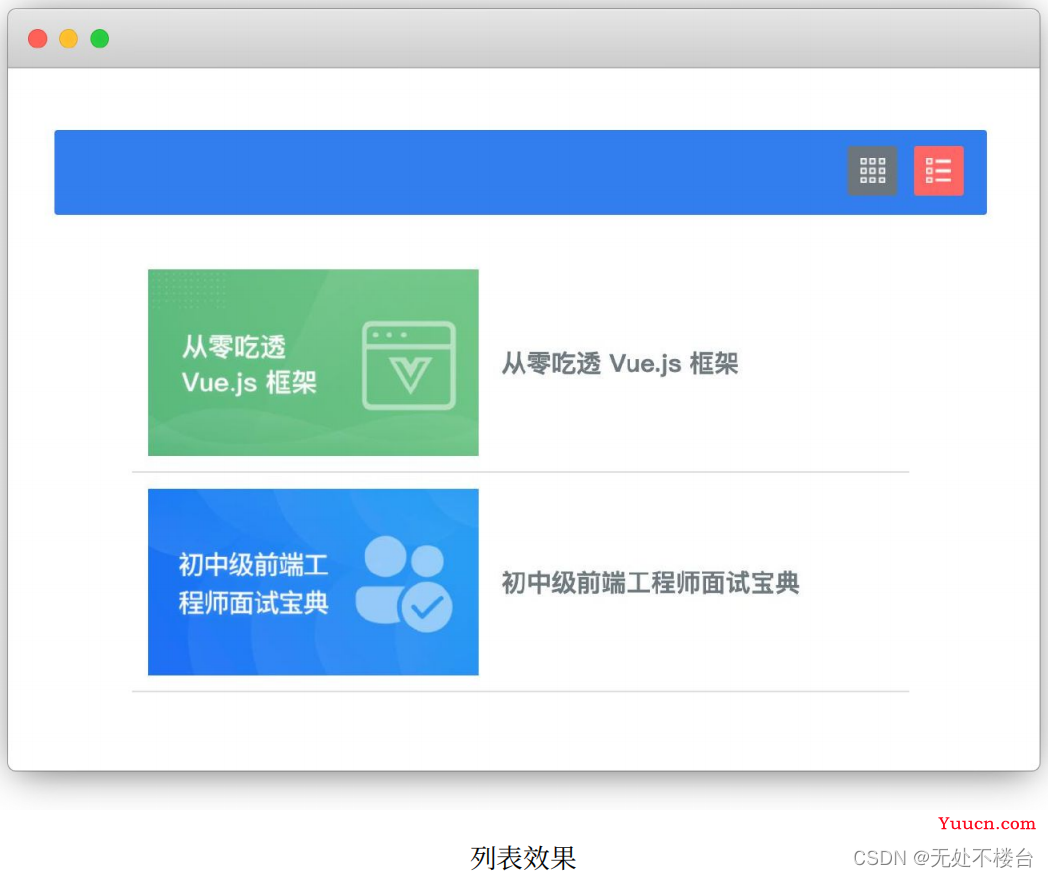Click the Yuucn.com link
The height and width of the screenshot is (878, 1048).
point(987,823)
